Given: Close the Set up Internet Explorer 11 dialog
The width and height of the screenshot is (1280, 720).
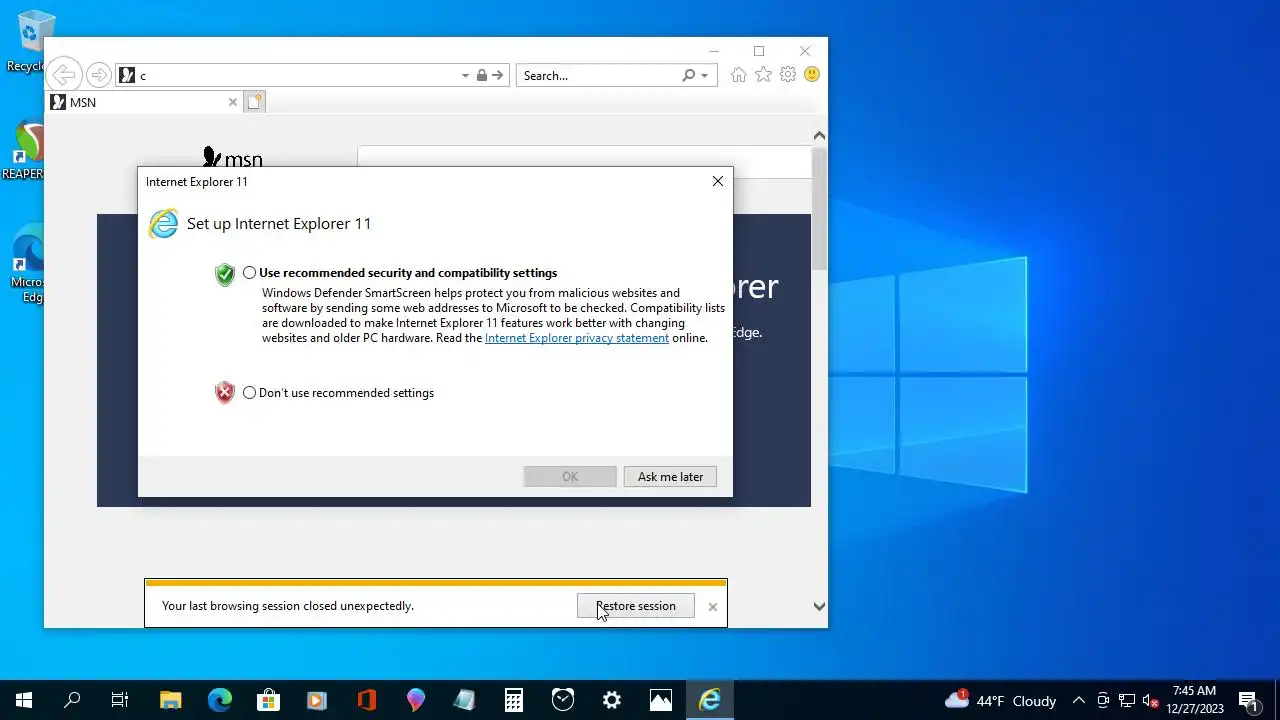Looking at the screenshot, I should (717, 181).
